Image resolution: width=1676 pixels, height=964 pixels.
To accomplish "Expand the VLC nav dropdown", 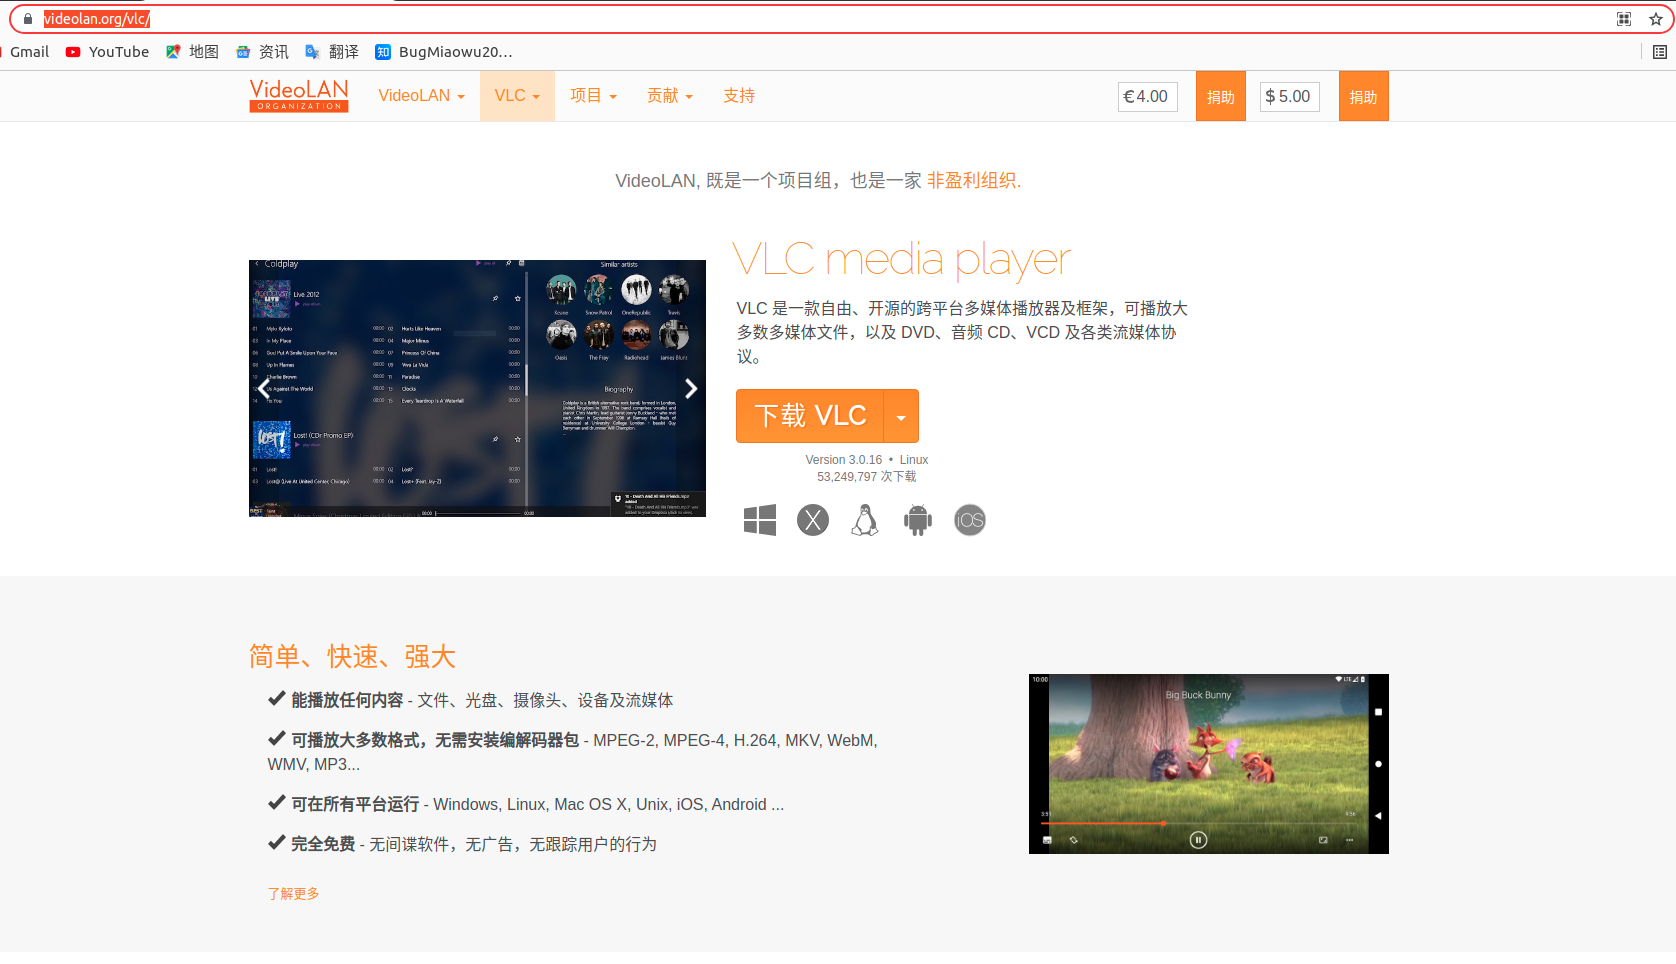I will click(x=517, y=96).
